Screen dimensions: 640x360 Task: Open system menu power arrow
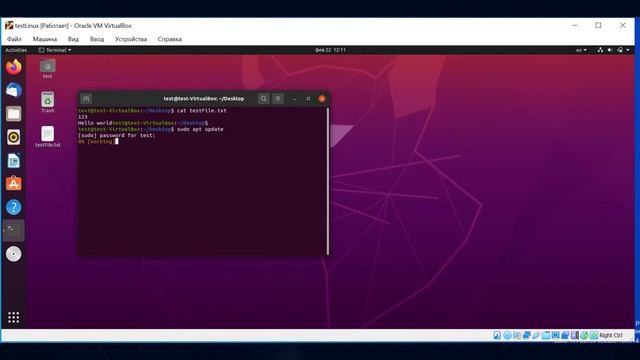(x=628, y=50)
